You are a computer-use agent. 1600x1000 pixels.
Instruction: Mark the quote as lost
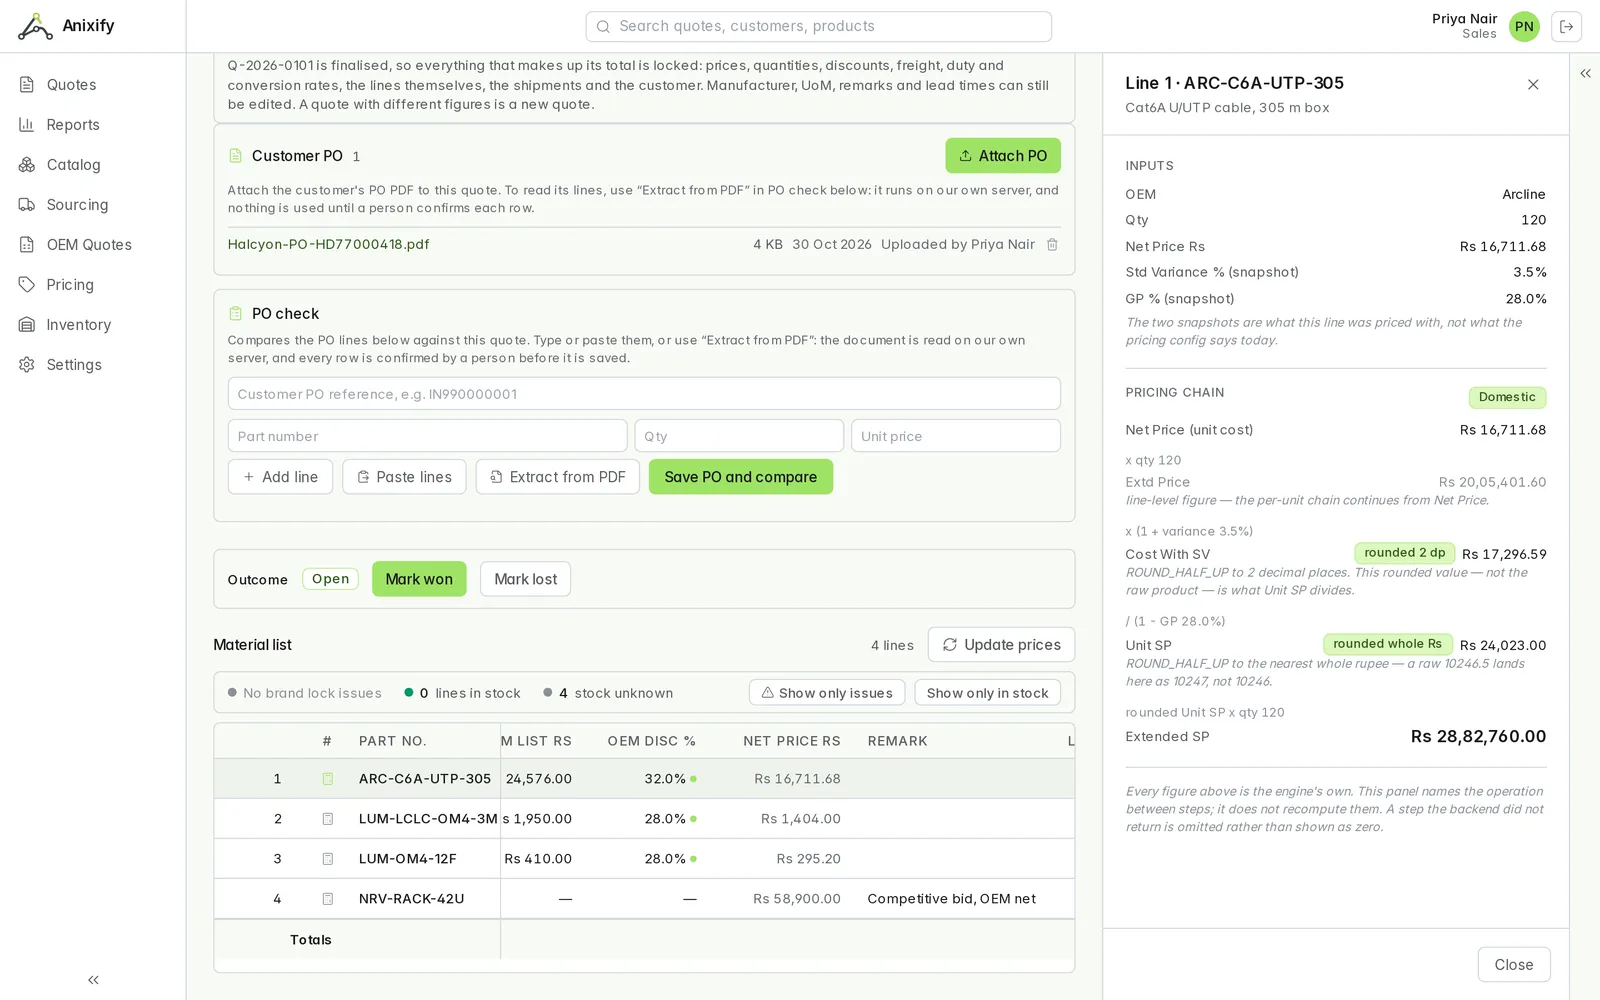click(x=525, y=579)
